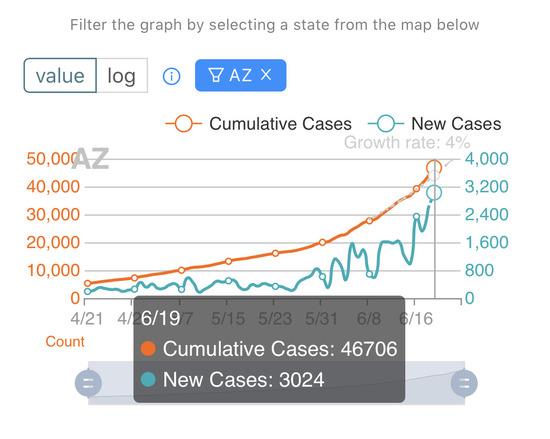Click the orange Count axis label
550x439 pixels.
pyautogui.click(x=65, y=342)
